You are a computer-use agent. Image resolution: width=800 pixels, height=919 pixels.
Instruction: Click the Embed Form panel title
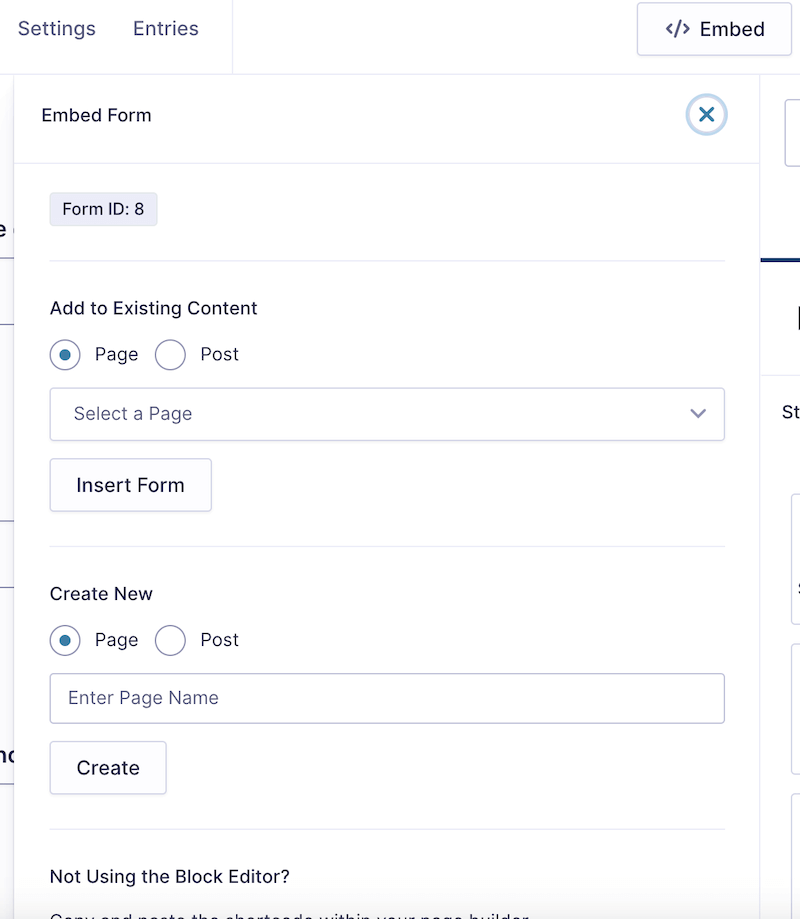(96, 115)
